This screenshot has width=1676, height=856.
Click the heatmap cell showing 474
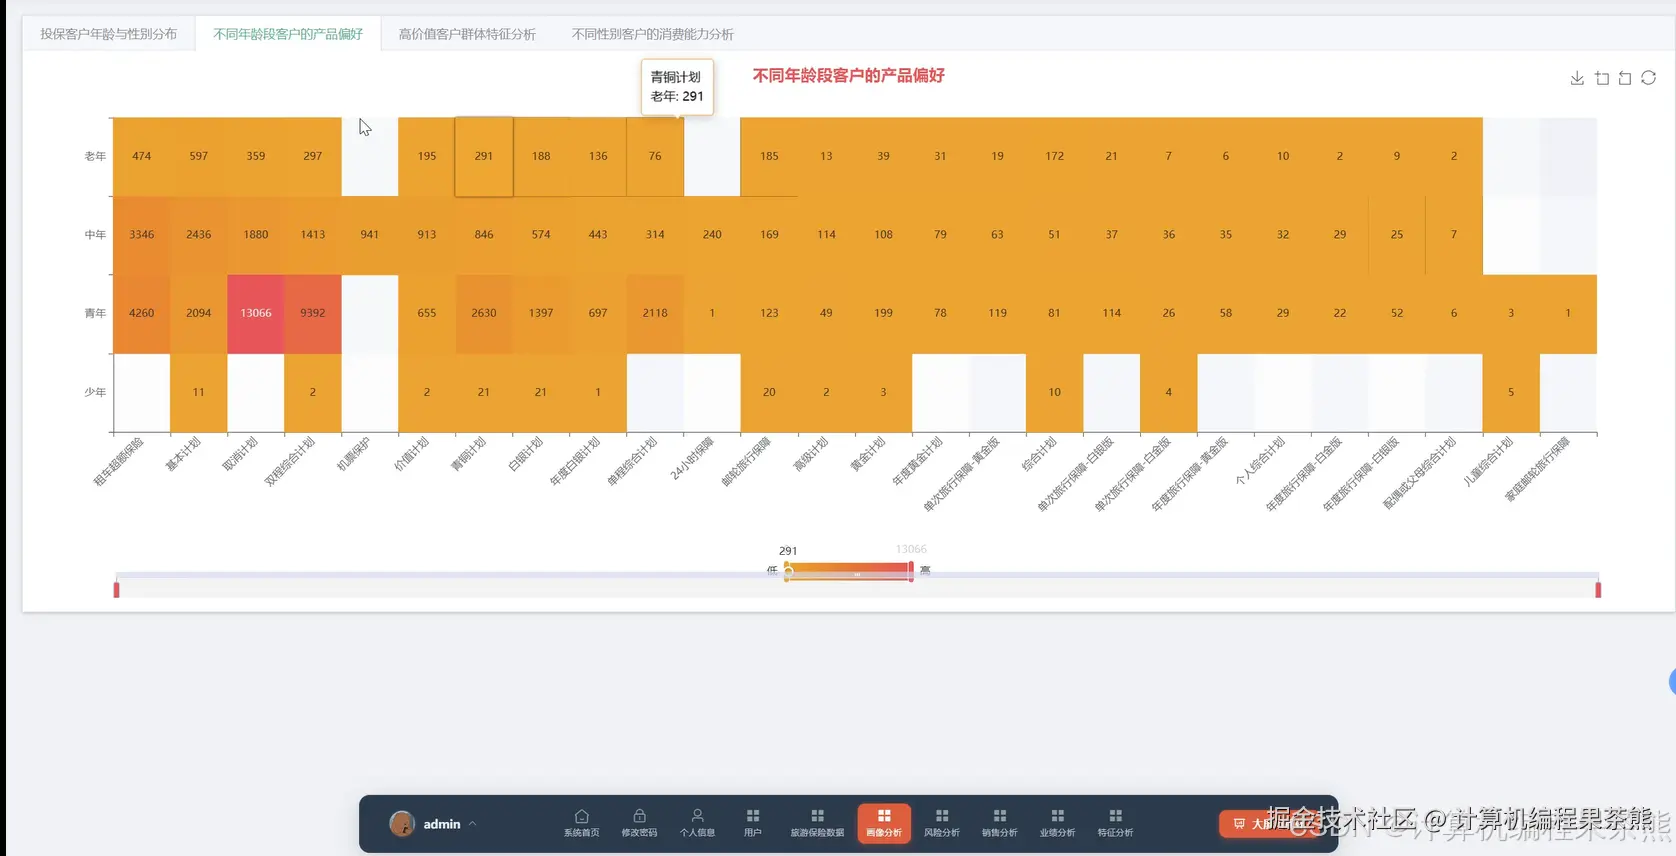[142, 157]
